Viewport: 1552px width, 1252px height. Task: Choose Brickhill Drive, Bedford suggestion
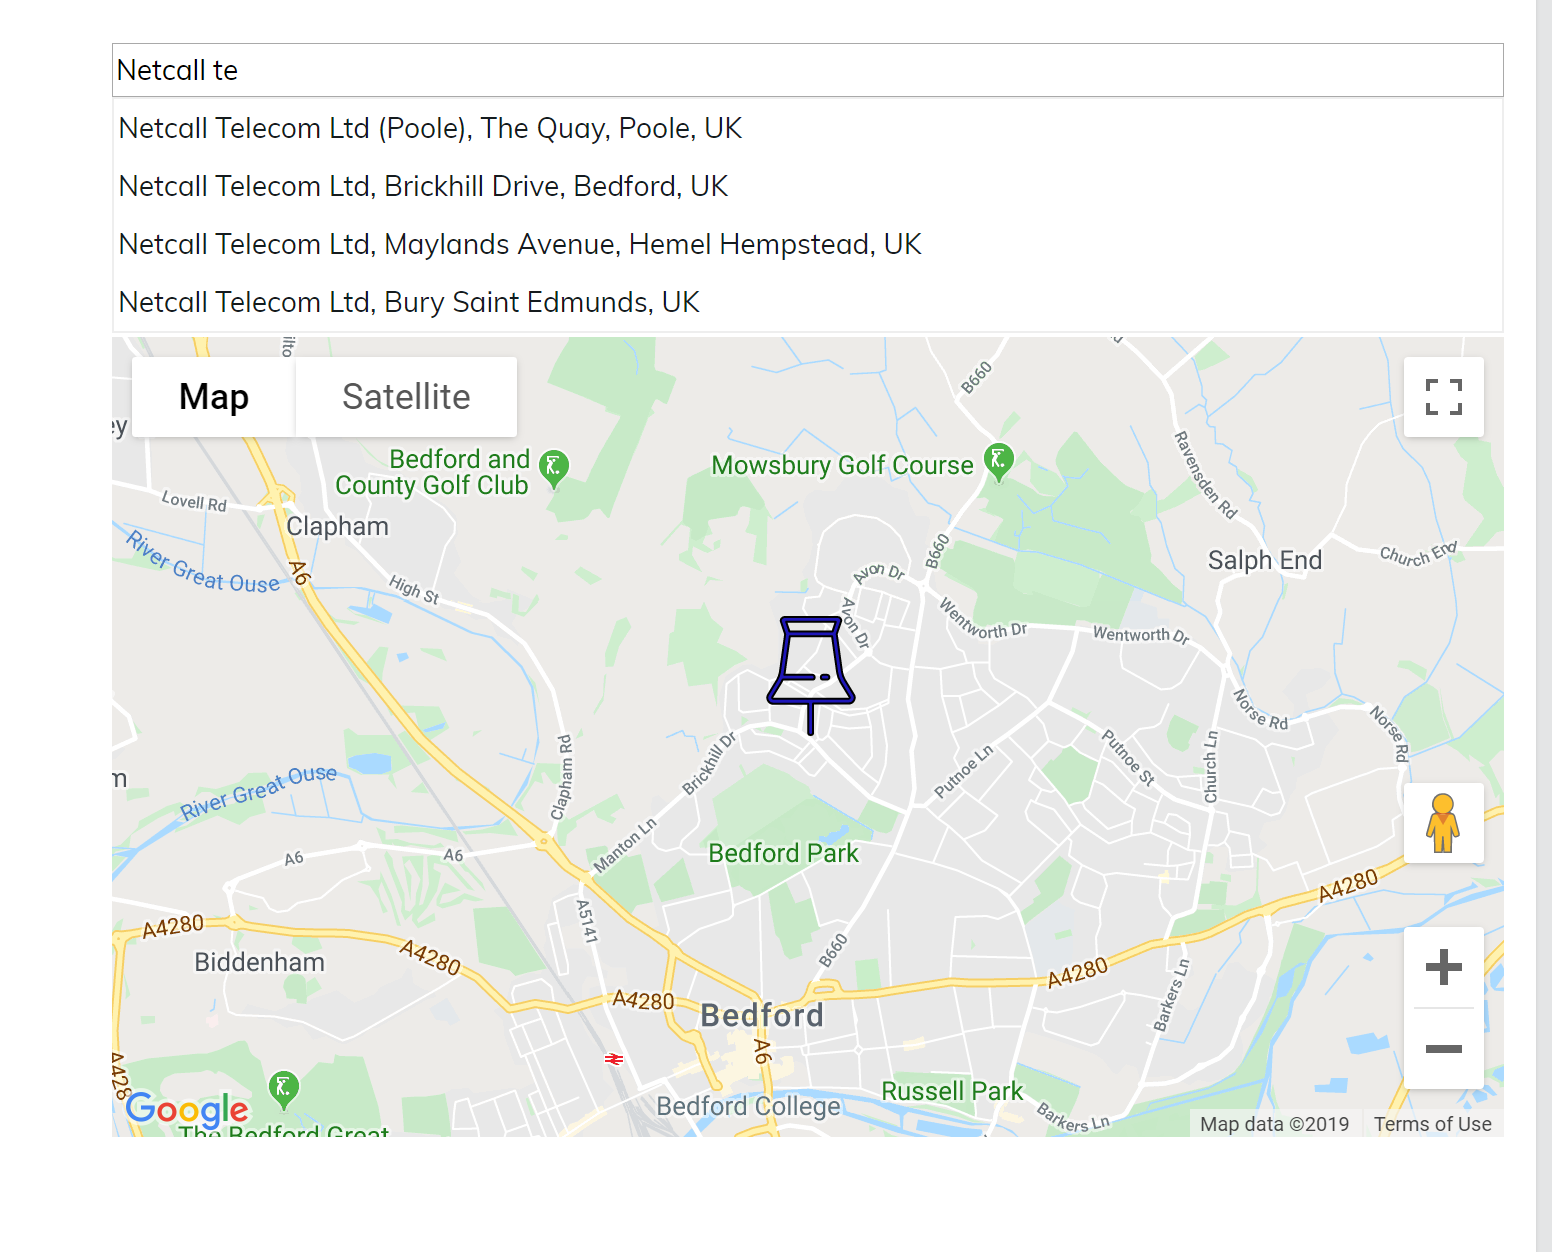tap(423, 186)
